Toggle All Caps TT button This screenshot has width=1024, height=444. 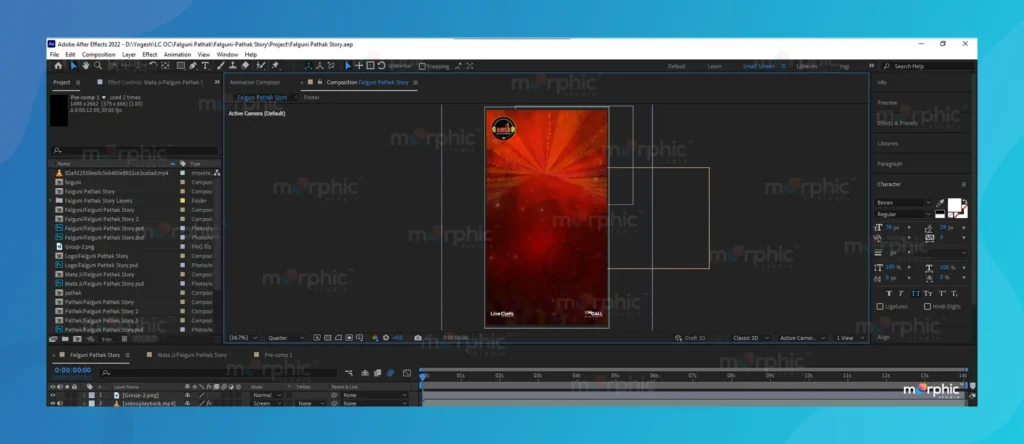coord(916,293)
